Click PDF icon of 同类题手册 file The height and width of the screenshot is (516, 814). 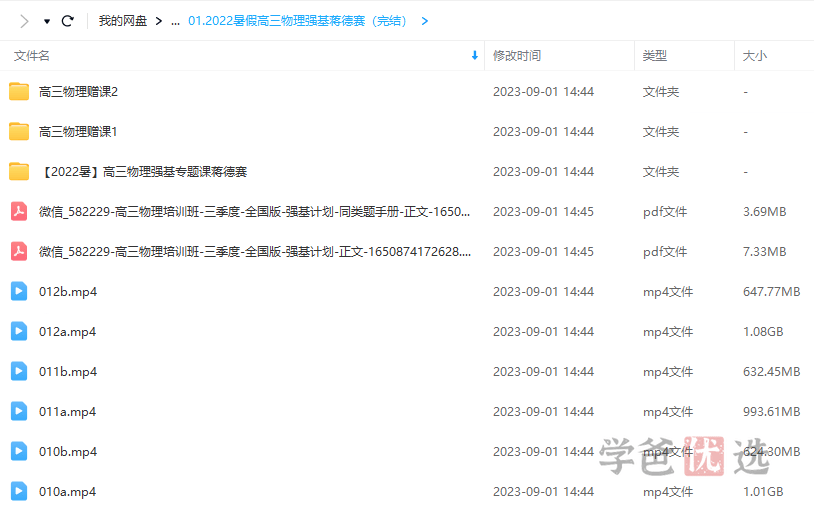pyautogui.click(x=19, y=211)
